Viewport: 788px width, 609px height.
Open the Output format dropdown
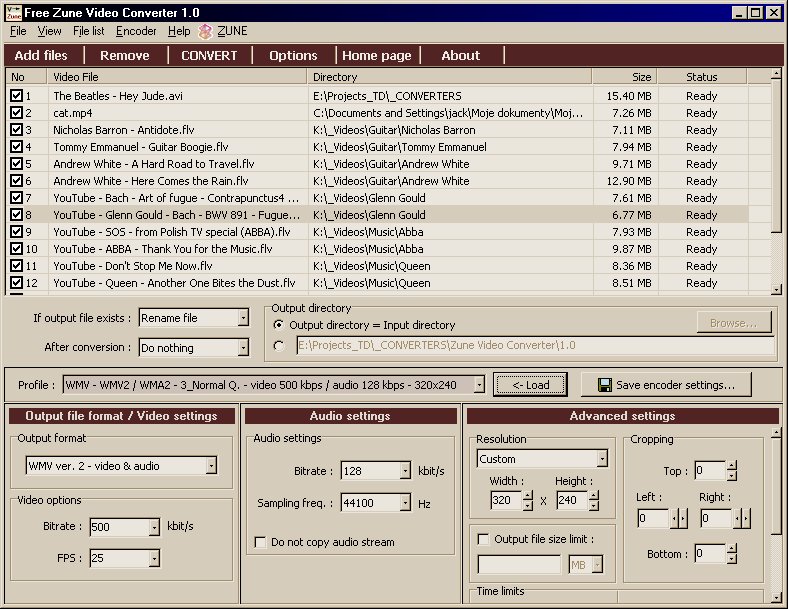pos(212,466)
